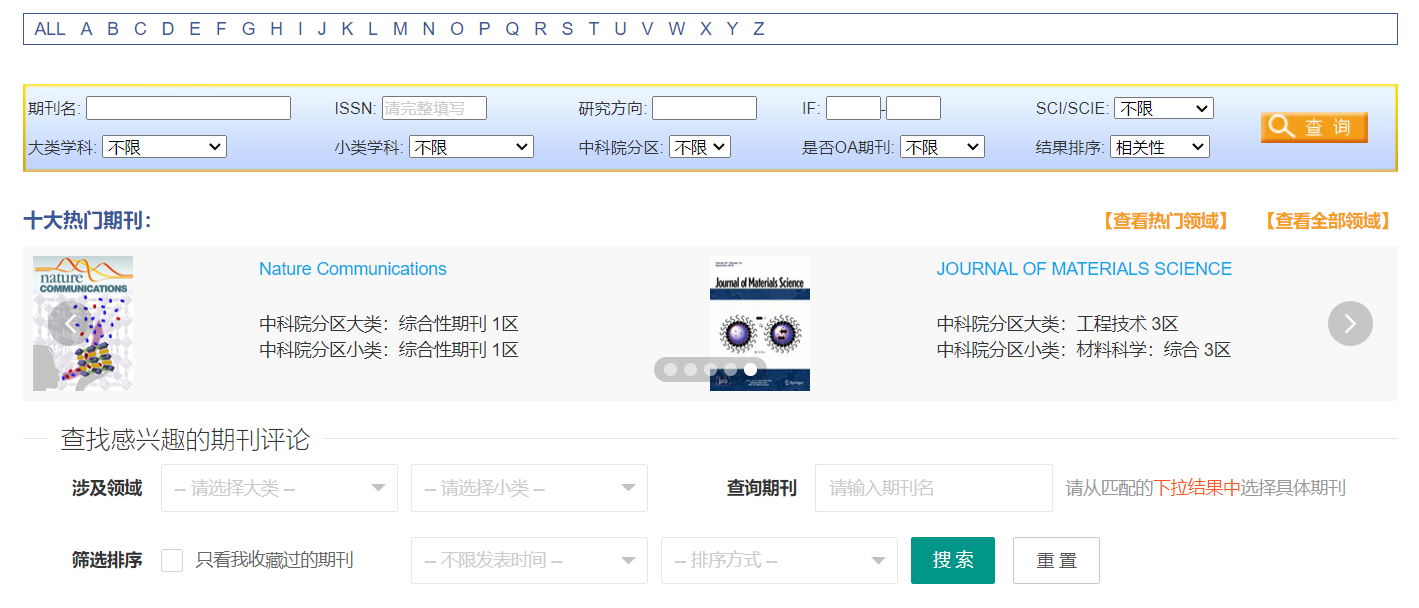
Task: Go to previous carousel slide arrow
Action: (70, 323)
